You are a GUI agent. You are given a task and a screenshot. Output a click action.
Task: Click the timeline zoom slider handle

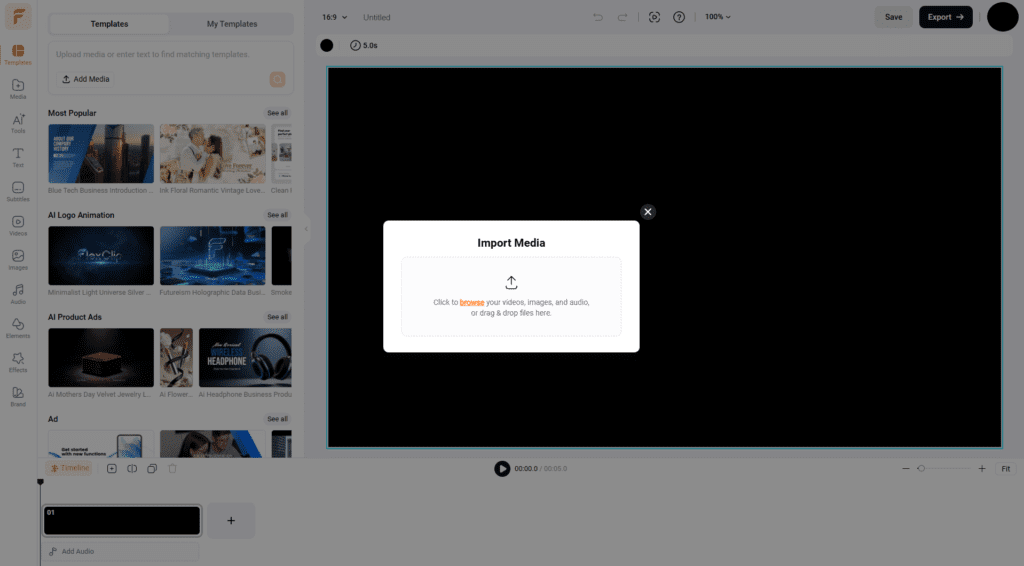click(921, 469)
